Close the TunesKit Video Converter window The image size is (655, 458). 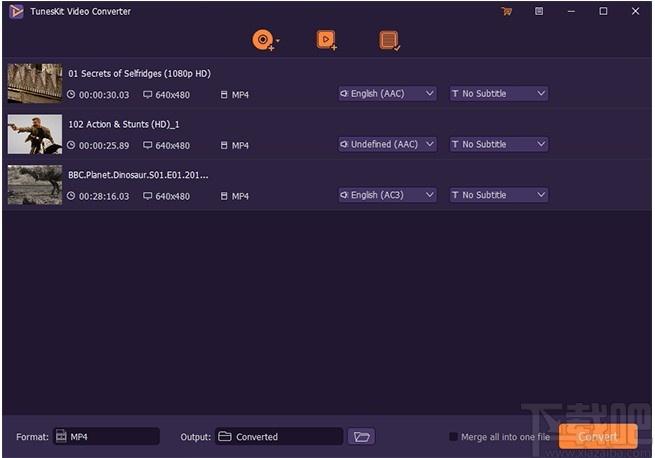click(x=635, y=11)
